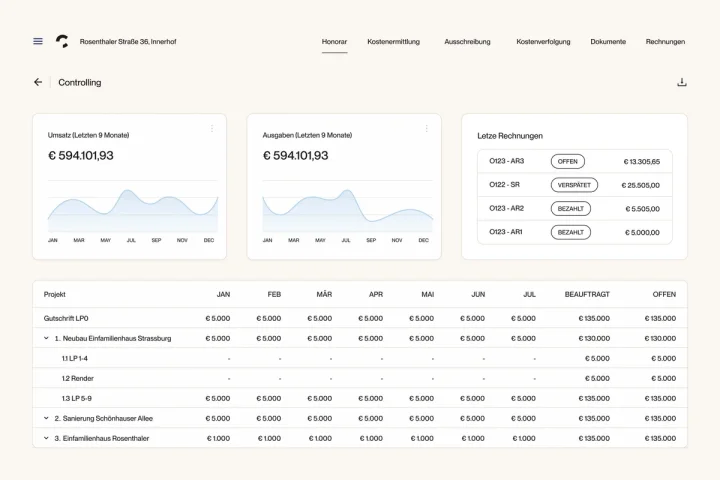Click the amount € 5.505,00
Viewport: 720px width, 480px height.
[x=642, y=209]
